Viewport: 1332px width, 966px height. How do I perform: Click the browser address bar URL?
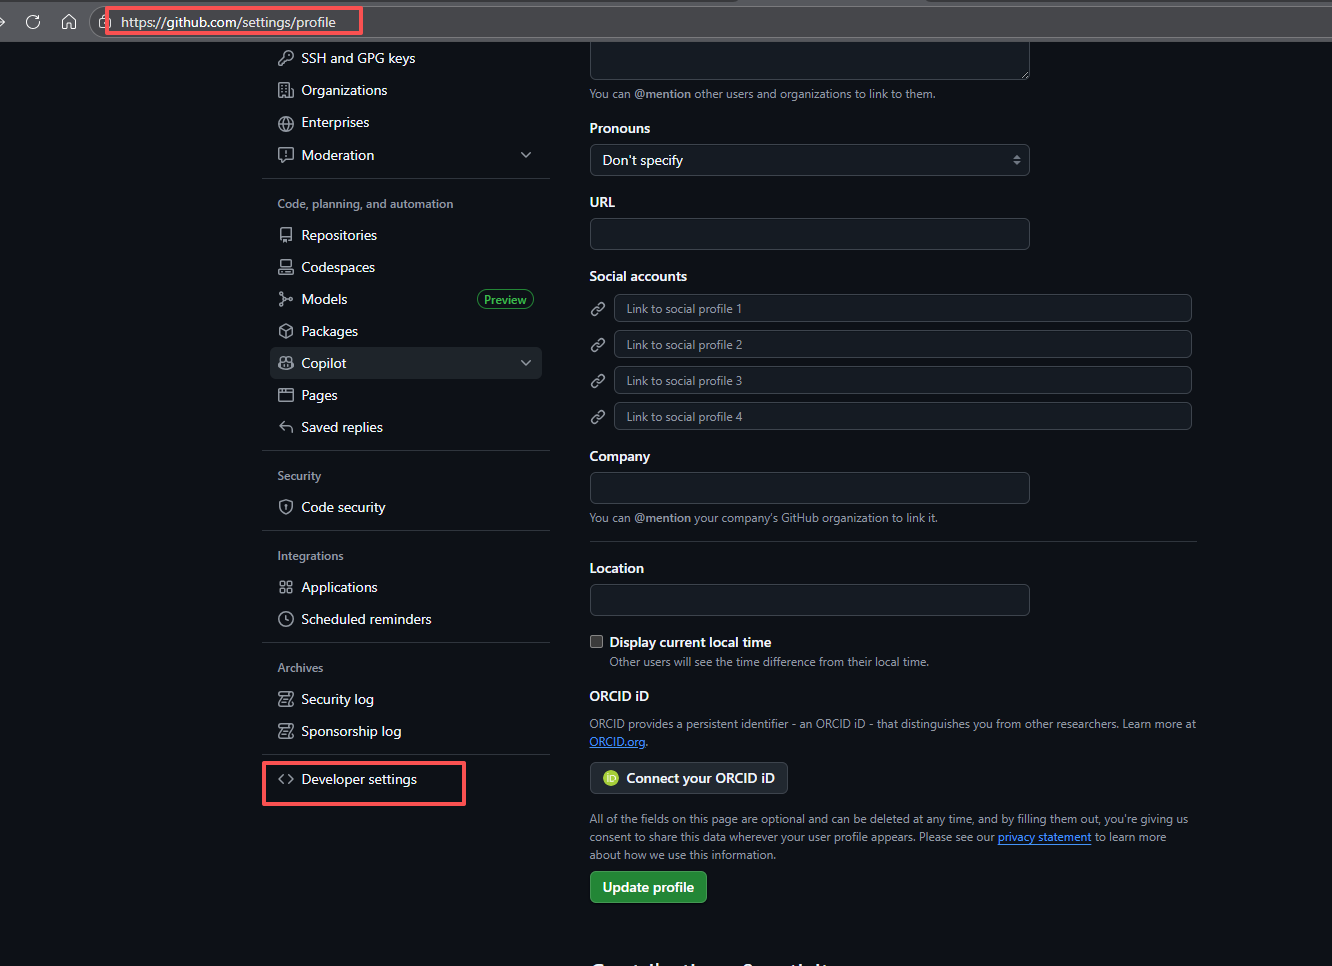click(228, 22)
